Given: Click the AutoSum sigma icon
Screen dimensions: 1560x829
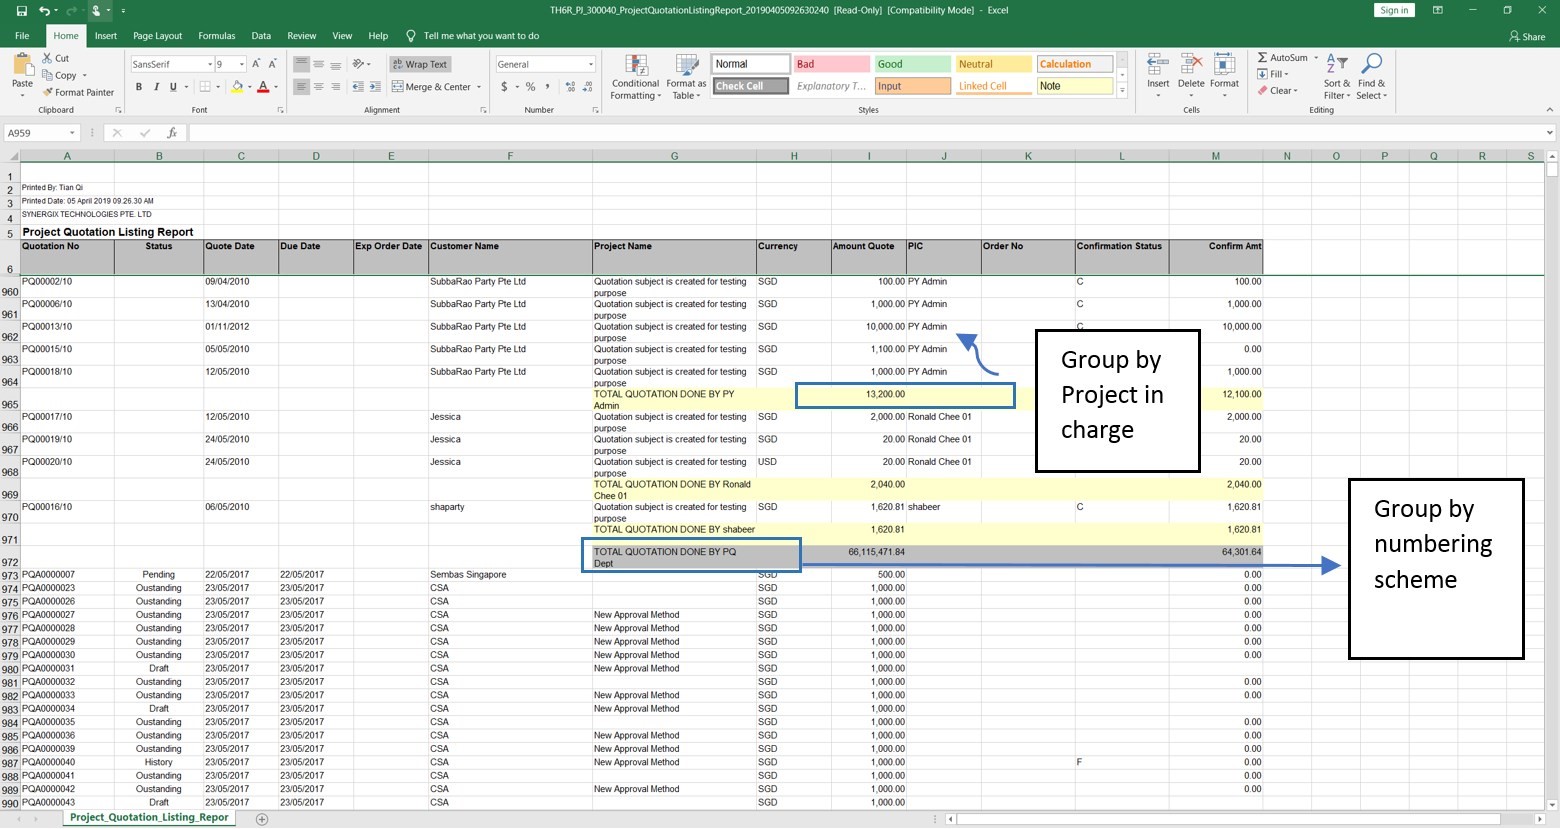Looking at the screenshot, I should 1262,58.
